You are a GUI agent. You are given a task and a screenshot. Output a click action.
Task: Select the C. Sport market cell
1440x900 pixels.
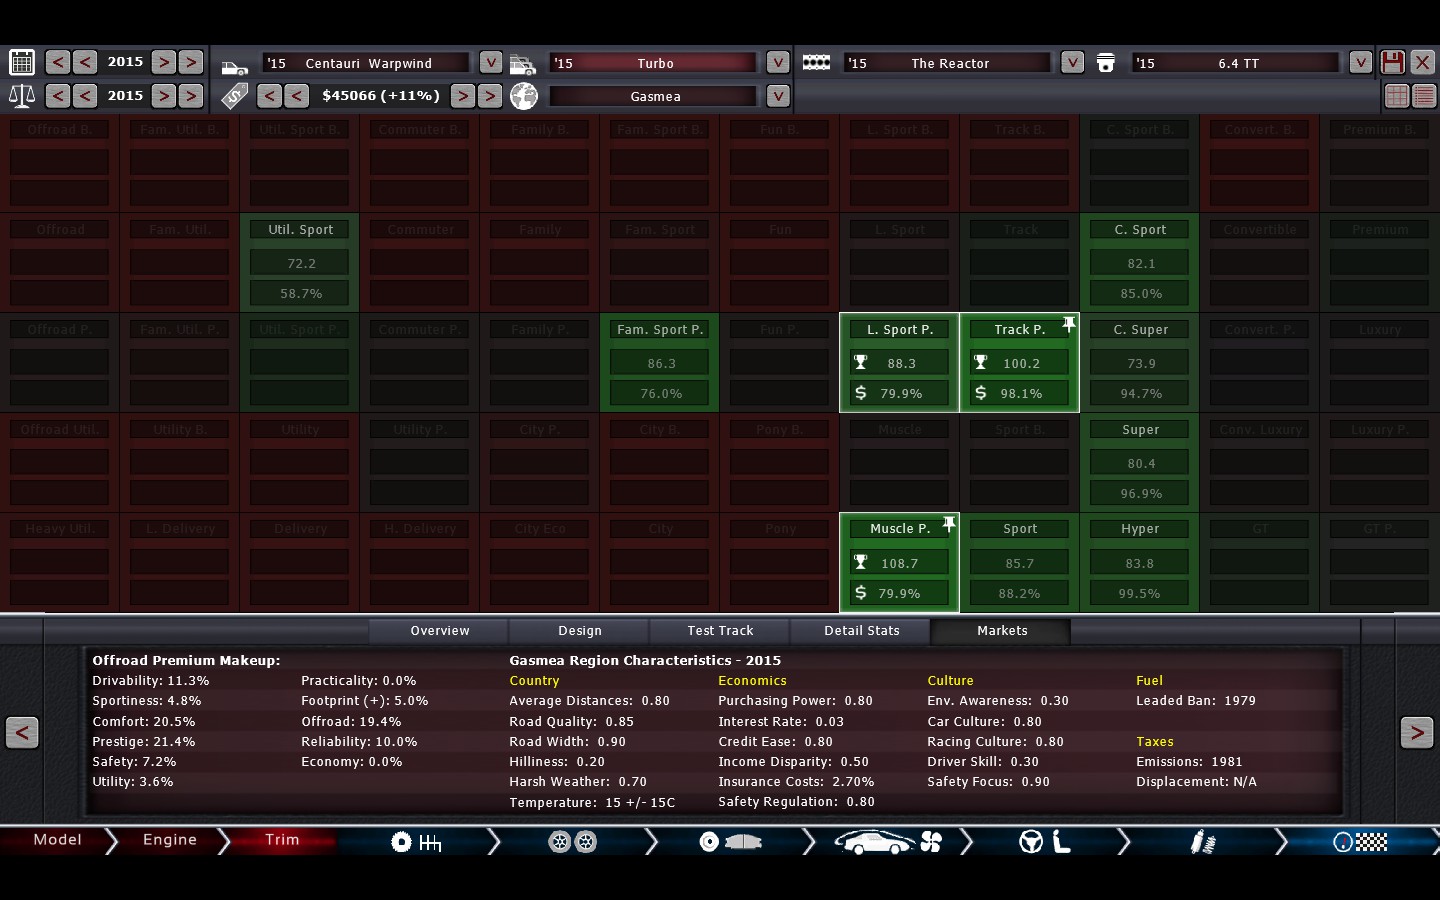1140,263
